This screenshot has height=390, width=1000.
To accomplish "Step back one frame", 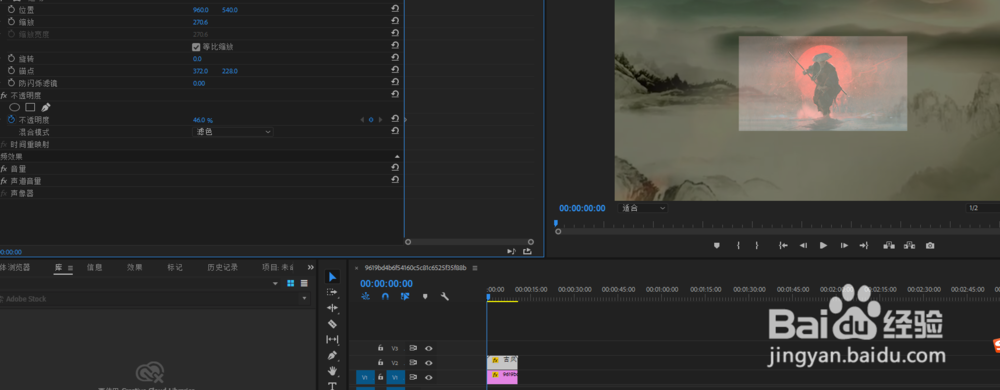I will pyautogui.click(x=803, y=245).
